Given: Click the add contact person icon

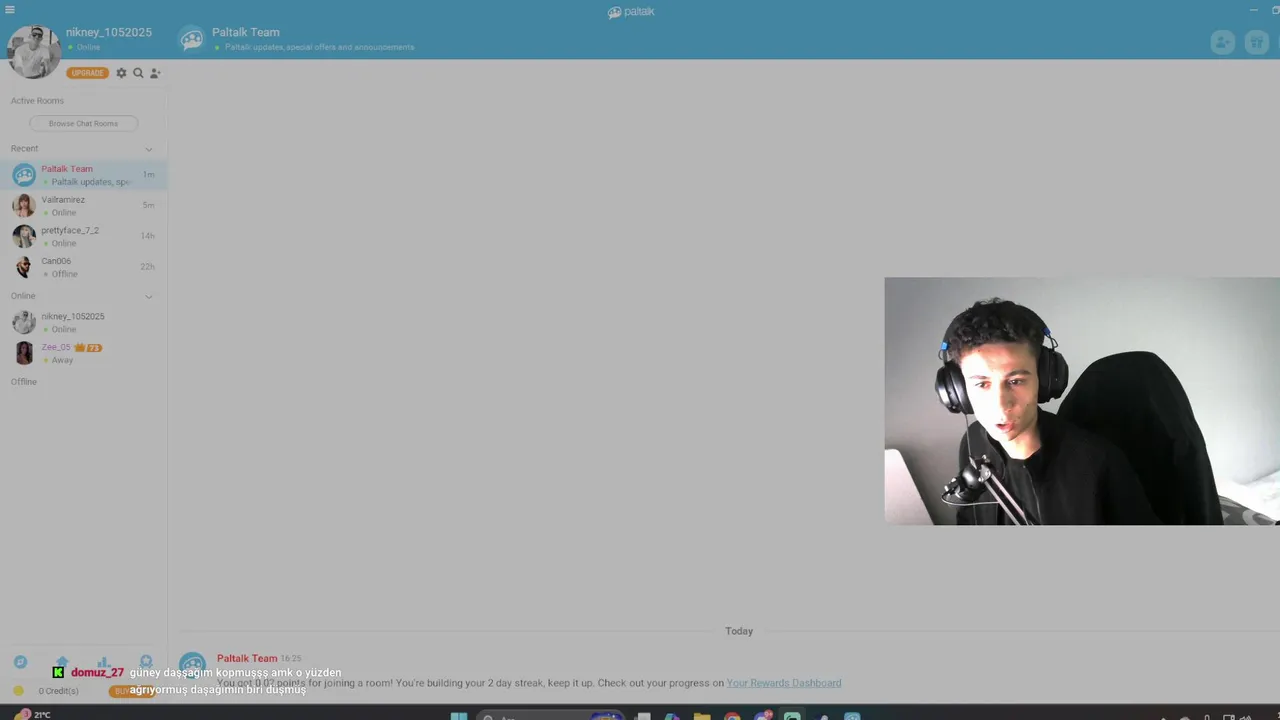Looking at the screenshot, I should click(x=155, y=73).
